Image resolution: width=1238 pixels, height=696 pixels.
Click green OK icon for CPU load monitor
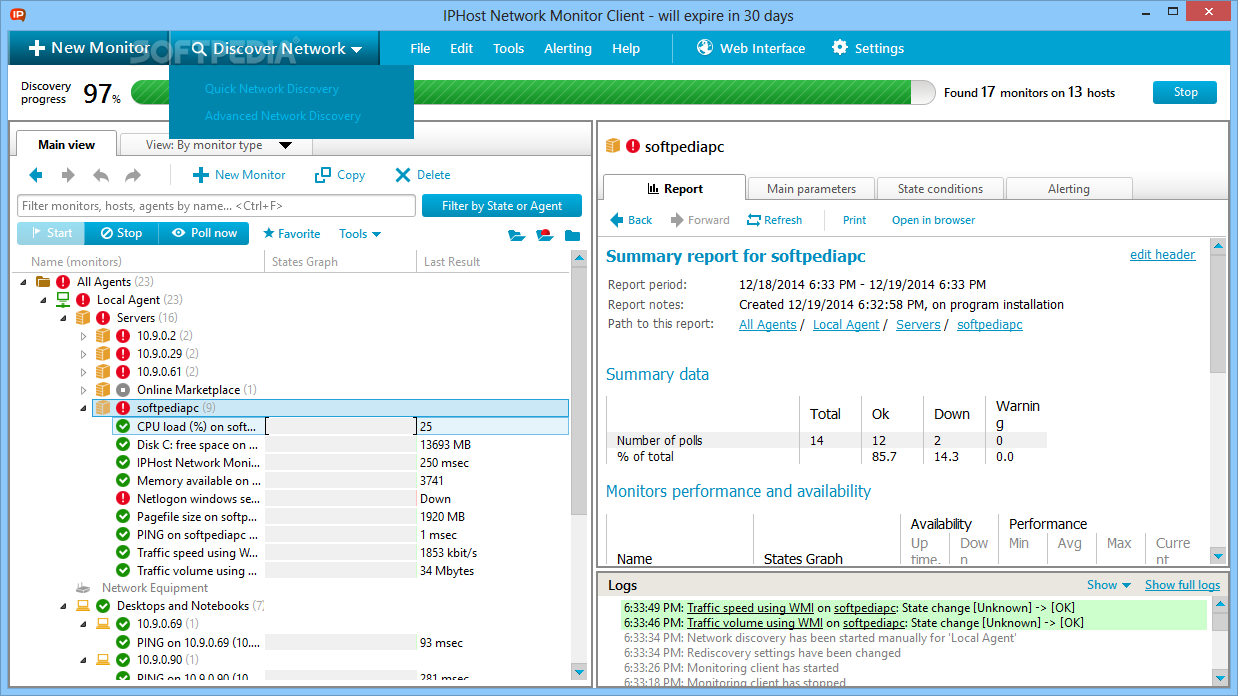pos(123,426)
